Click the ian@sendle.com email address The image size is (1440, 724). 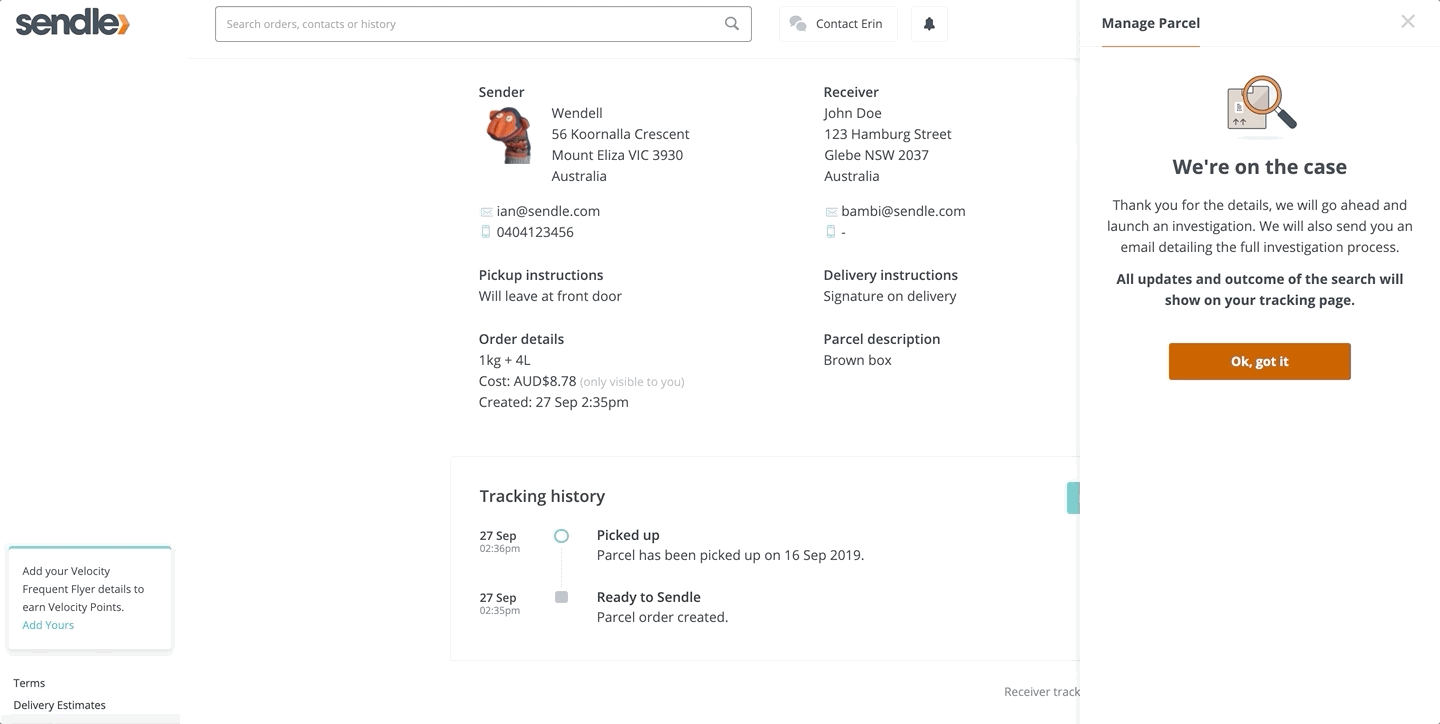pyautogui.click(x=548, y=211)
